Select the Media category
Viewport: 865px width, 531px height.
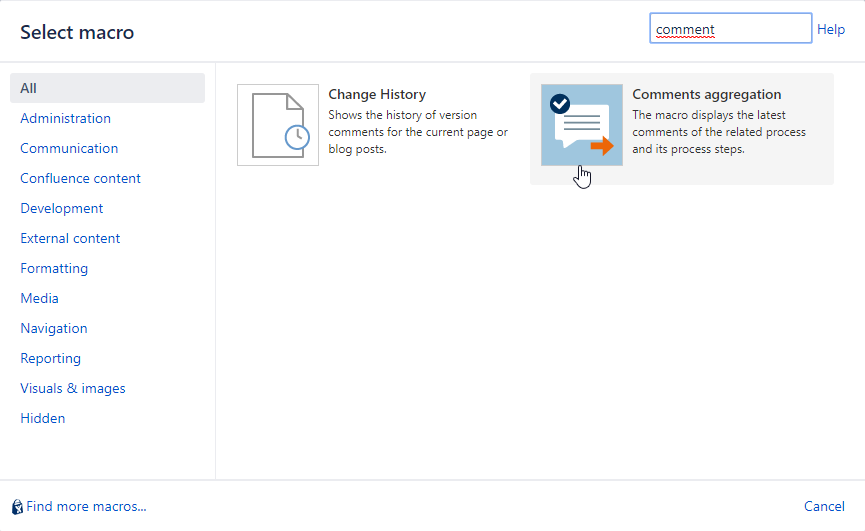(x=40, y=298)
